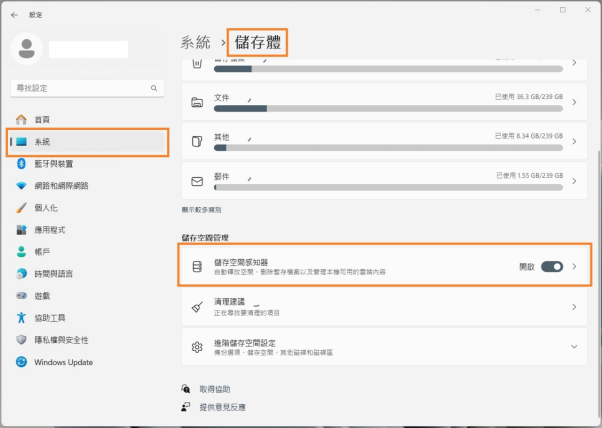Screen dimensions: 602x428
Task: Open 清理建議 page via its chevron
Action: [574, 307]
